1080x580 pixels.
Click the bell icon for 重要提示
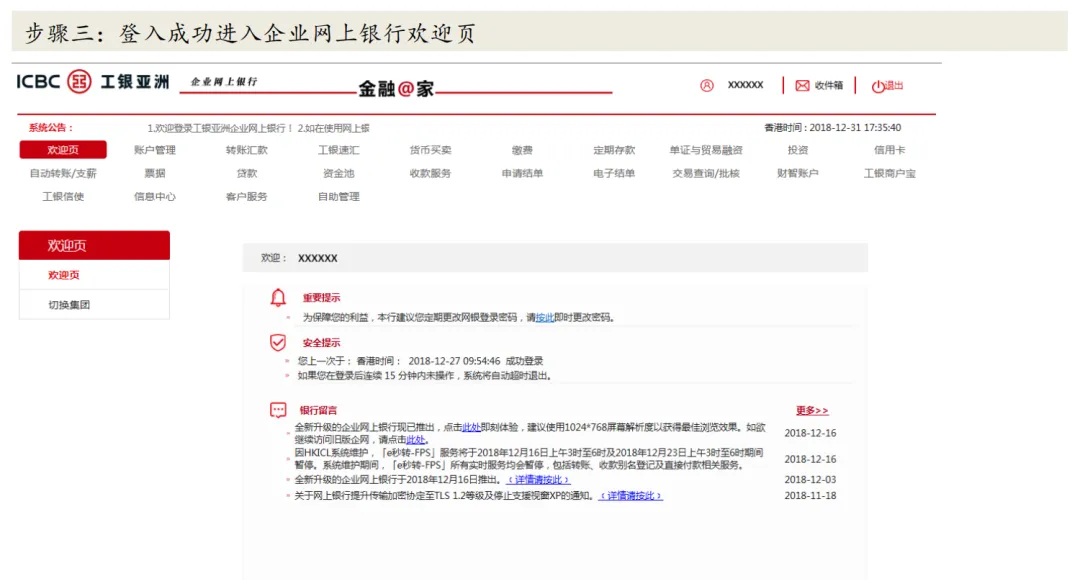pyautogui.click(x=278, y=298)
